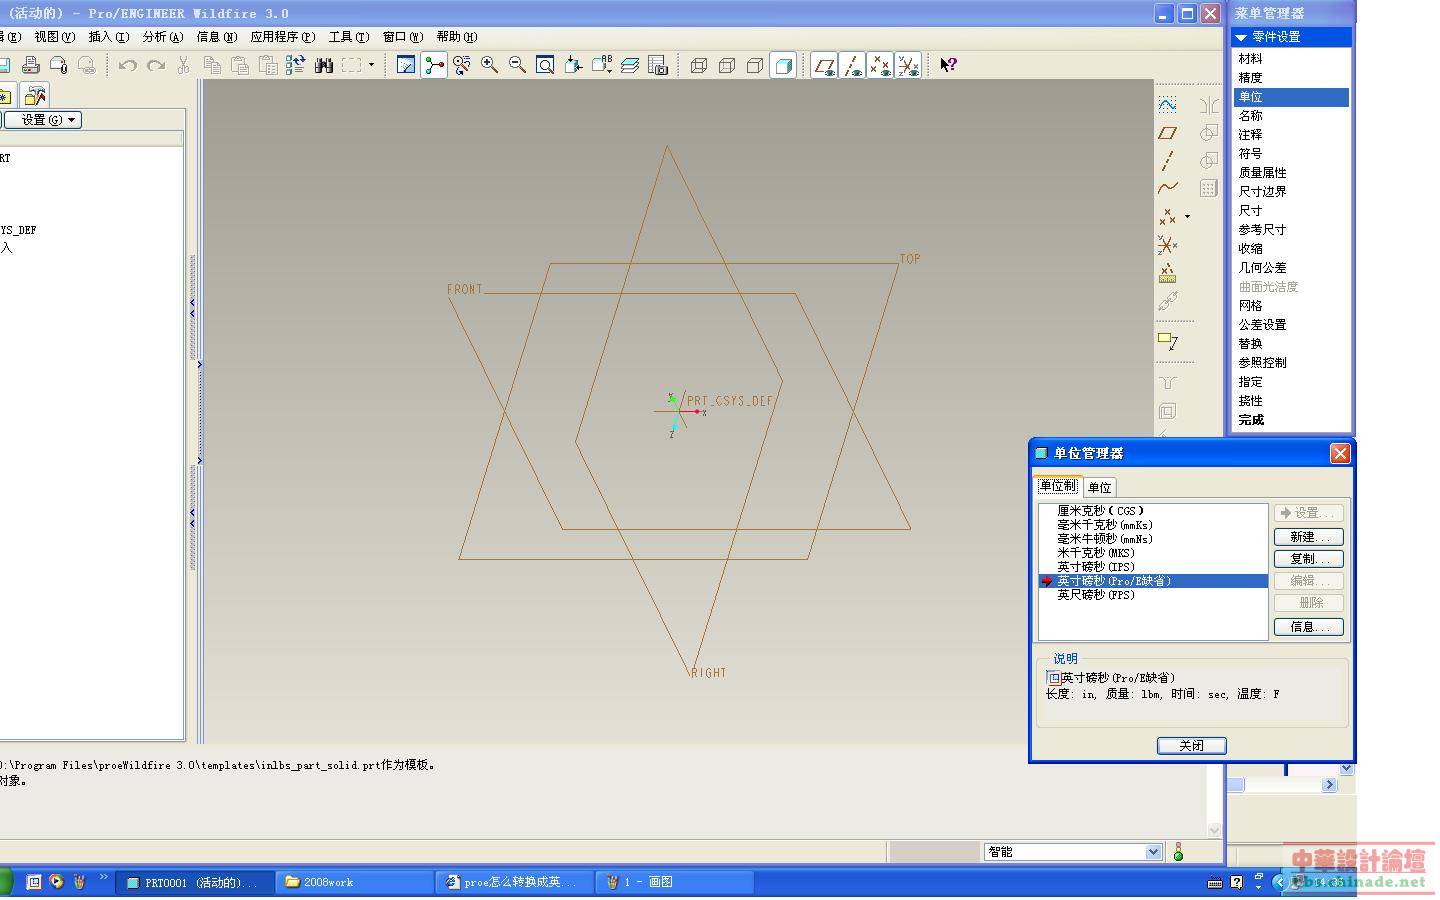Click the 复制 button in 单位管理器

[x=1309, y=559]
